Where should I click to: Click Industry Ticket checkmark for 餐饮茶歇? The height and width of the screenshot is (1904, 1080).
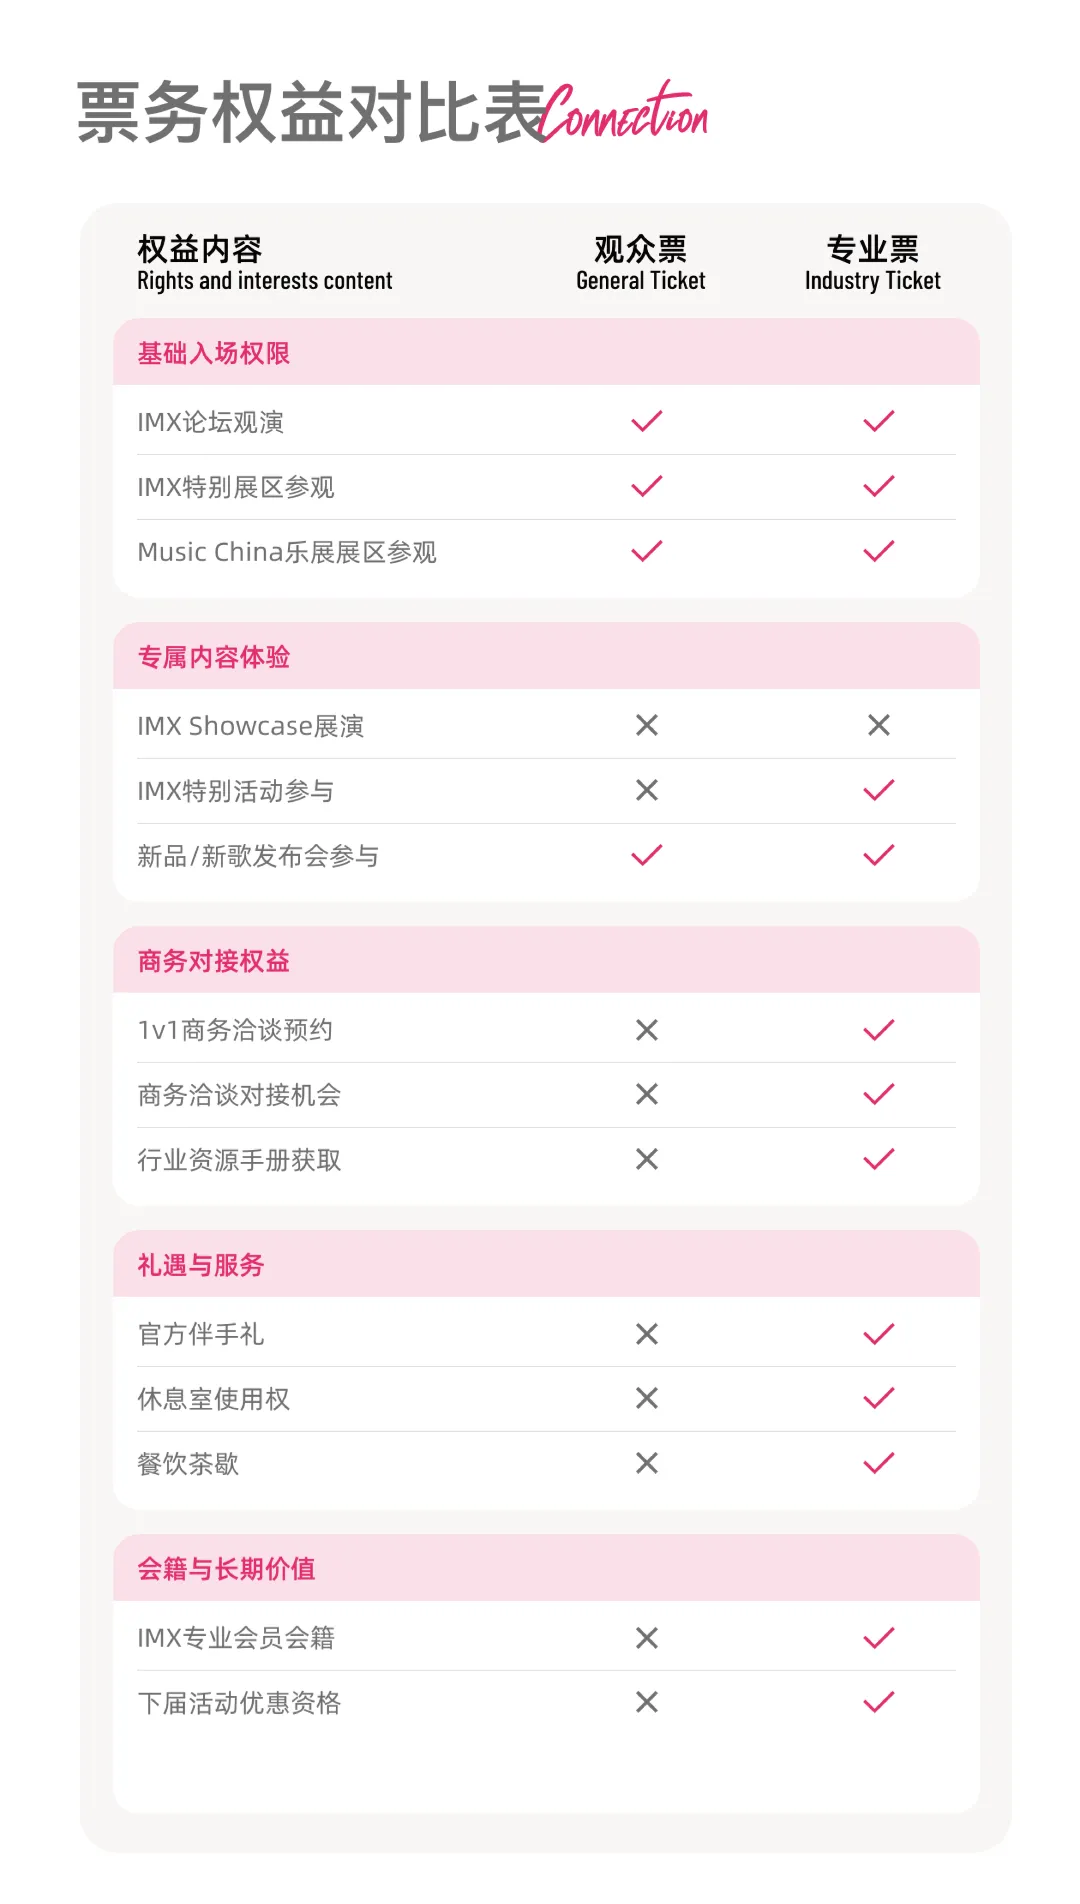point(879,1464)
